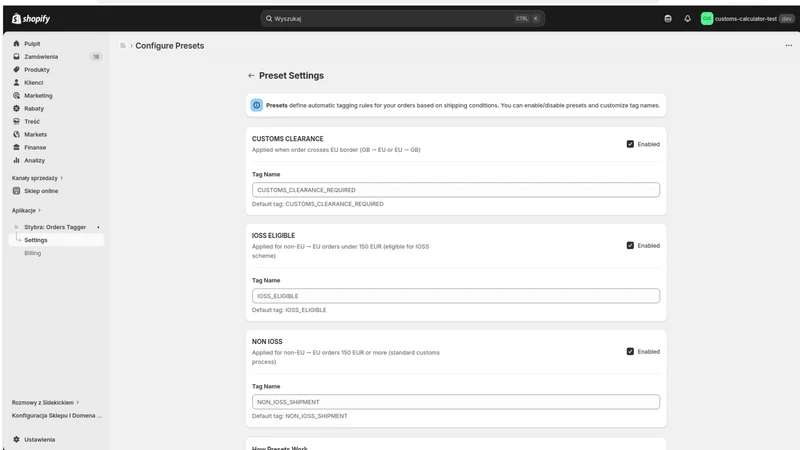Open Zamówienia orders icon

(x=16, y=57)
